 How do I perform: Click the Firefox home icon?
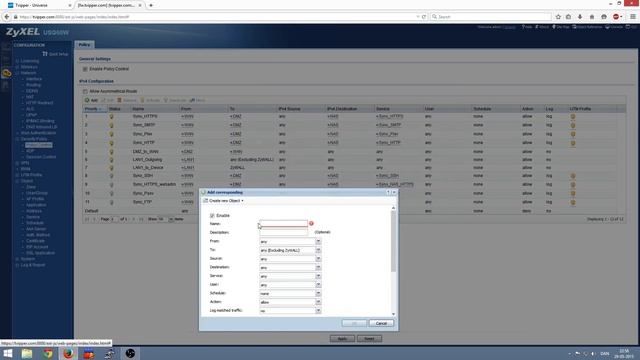pyautogui.click(x=592, y=17)
